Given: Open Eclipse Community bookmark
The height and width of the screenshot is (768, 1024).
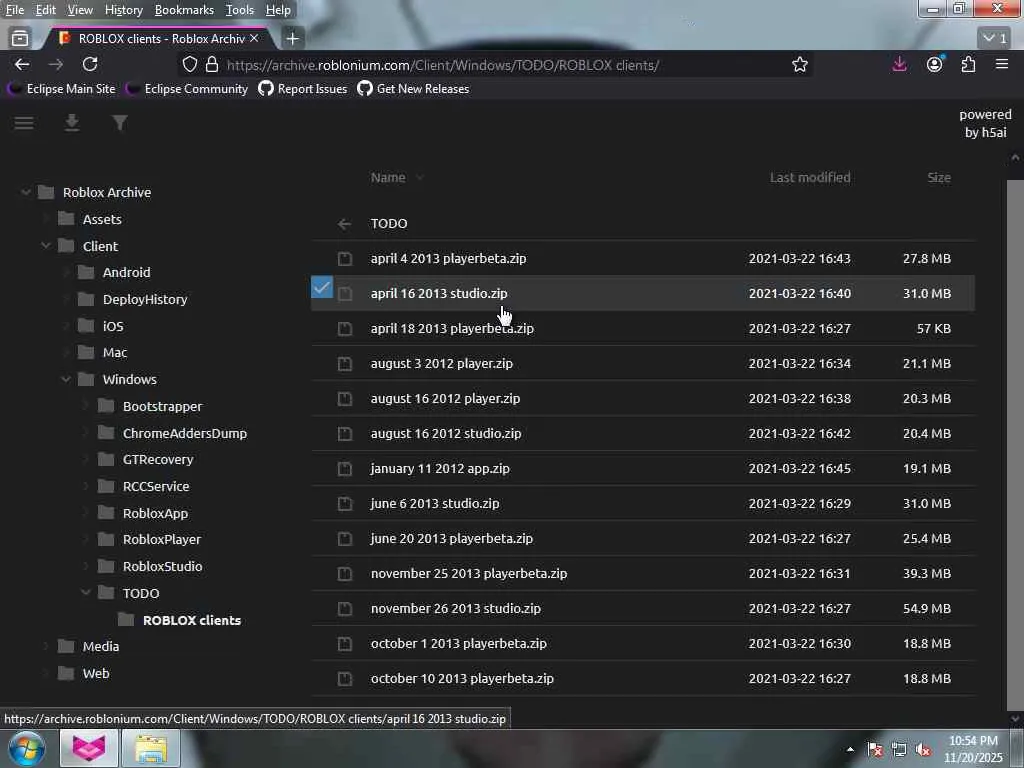Looking at the screenshot, I should 187,89.
